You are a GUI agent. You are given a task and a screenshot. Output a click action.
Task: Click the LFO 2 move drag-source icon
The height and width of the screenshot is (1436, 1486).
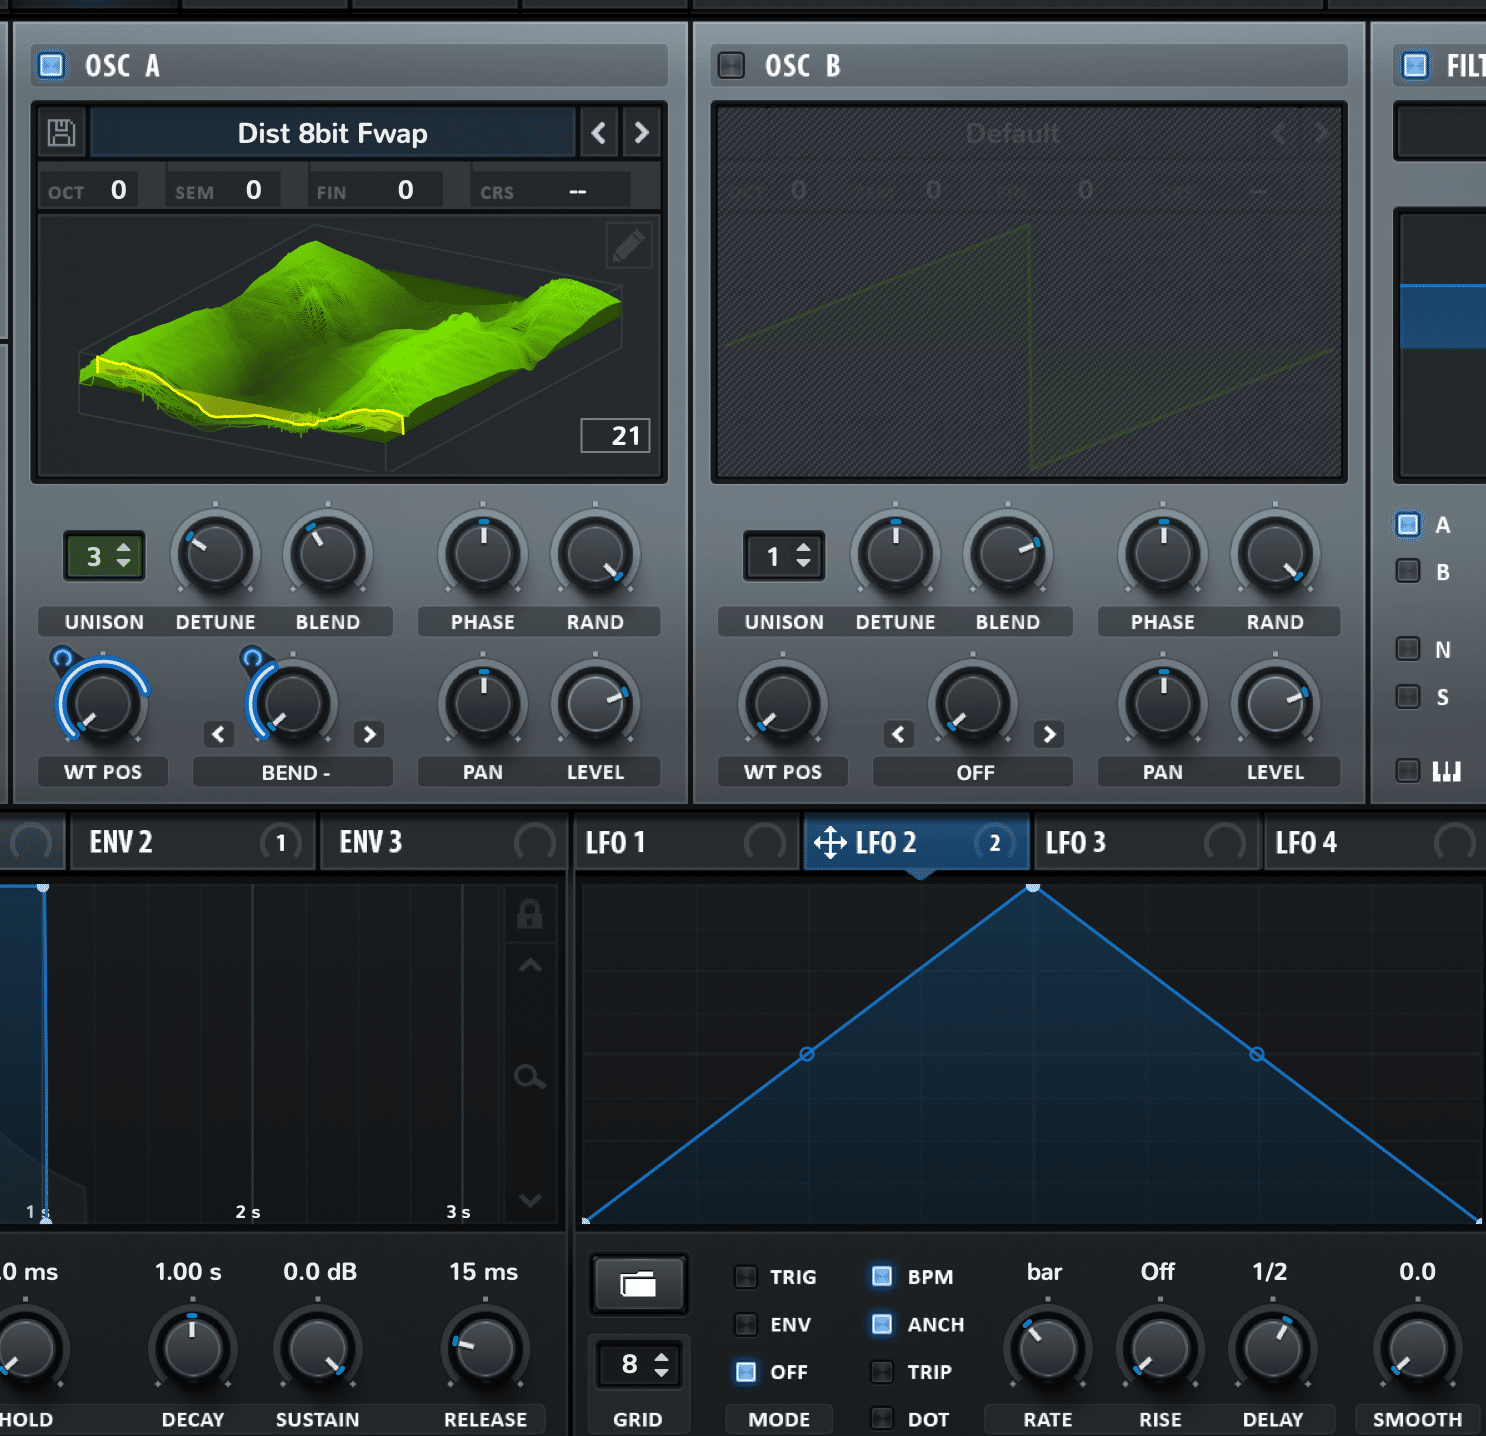click(830, 842)
